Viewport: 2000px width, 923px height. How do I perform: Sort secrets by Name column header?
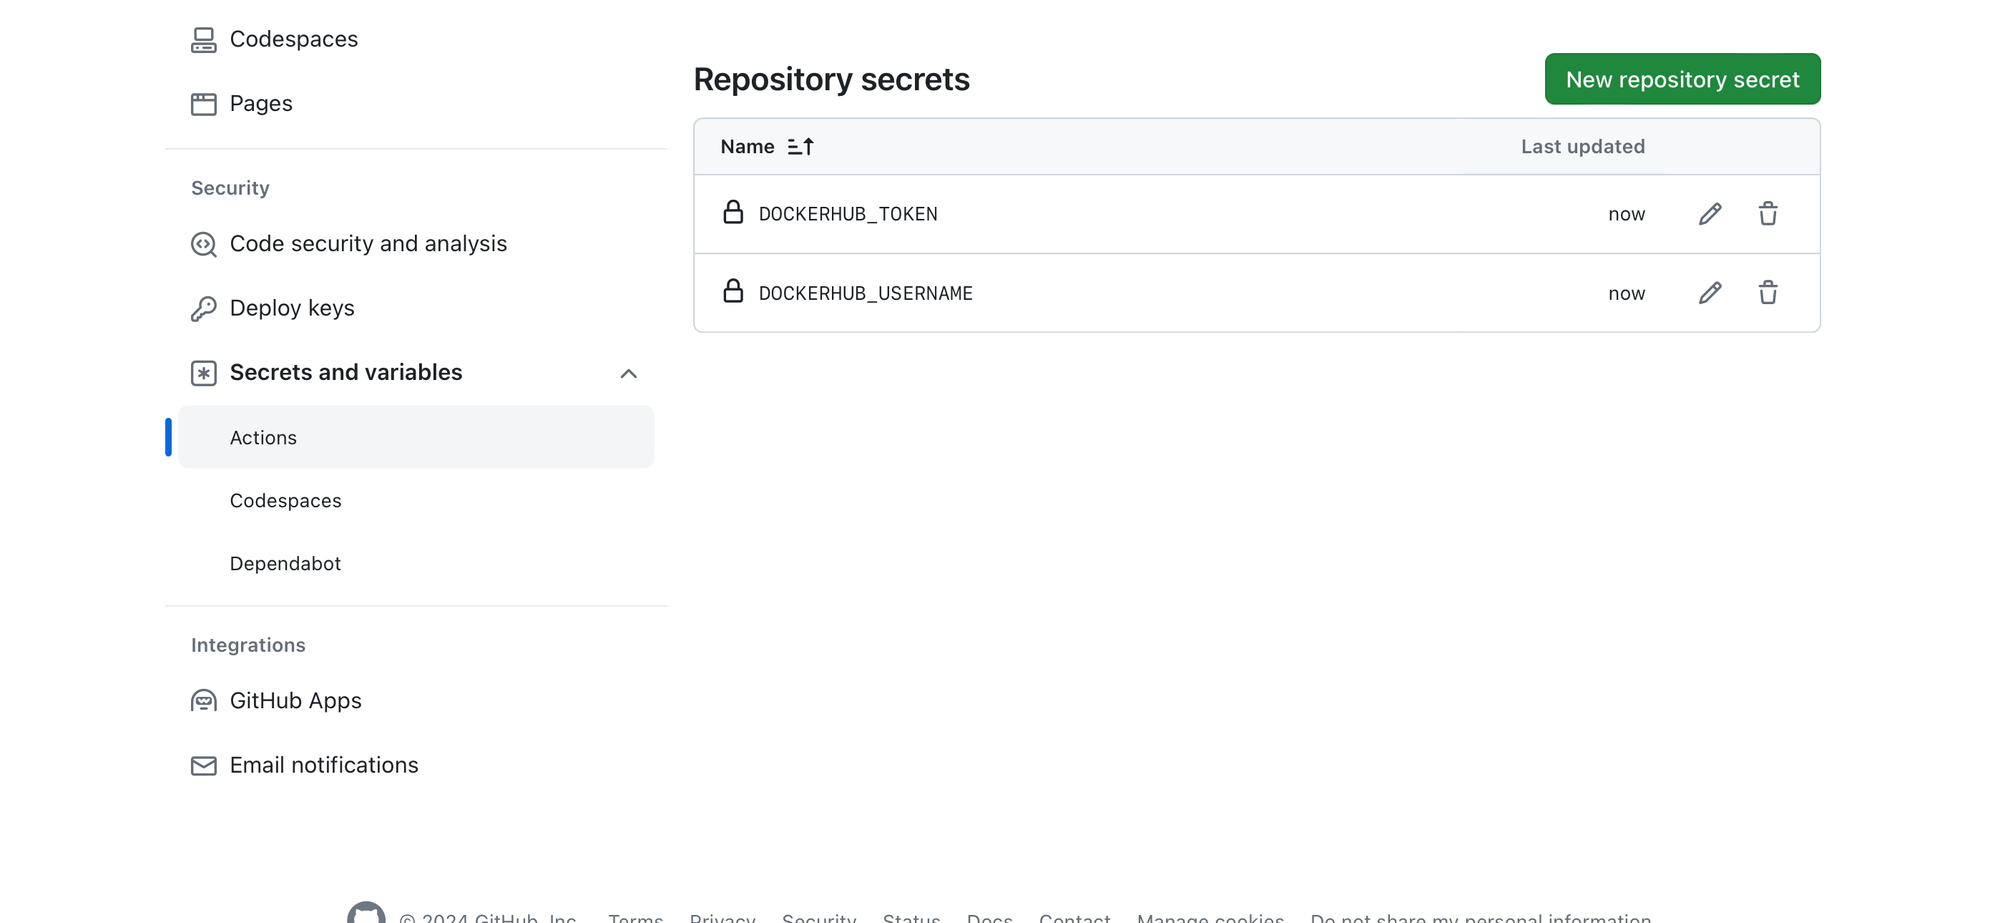click(x=747, y=147)
